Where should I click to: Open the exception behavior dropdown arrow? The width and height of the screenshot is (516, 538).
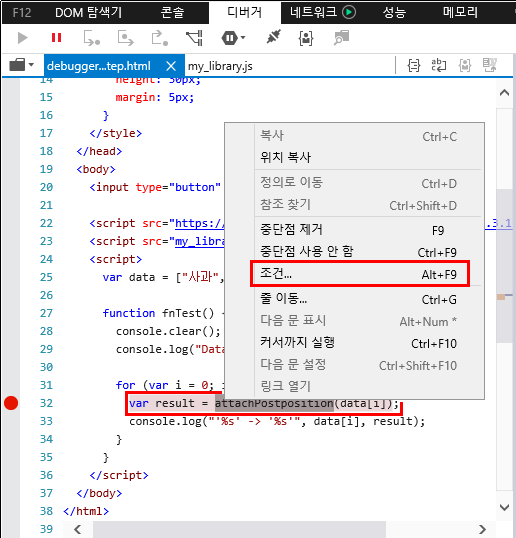(243, 37)
